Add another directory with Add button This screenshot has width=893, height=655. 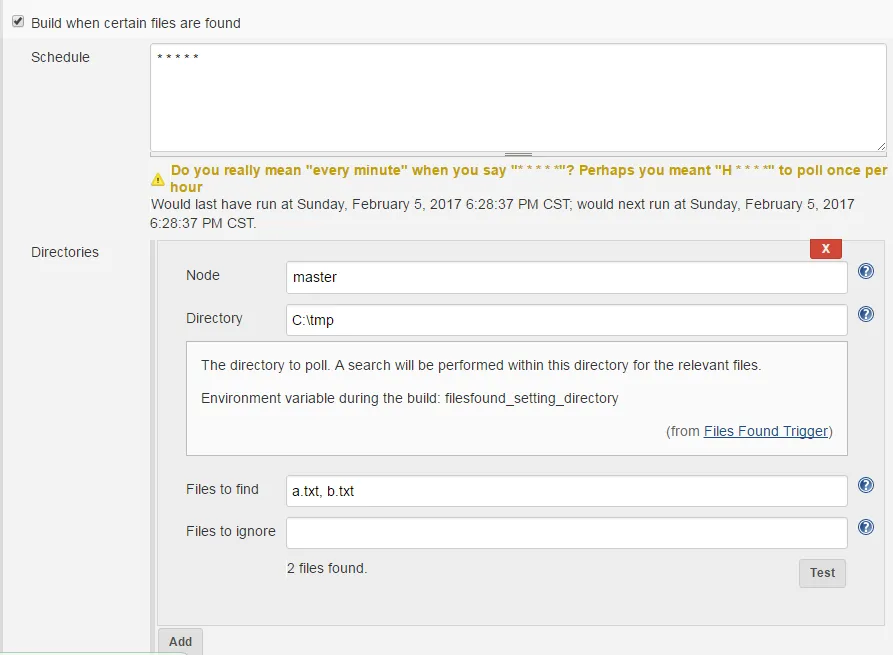pyautogui.click(x=180, y=641)
